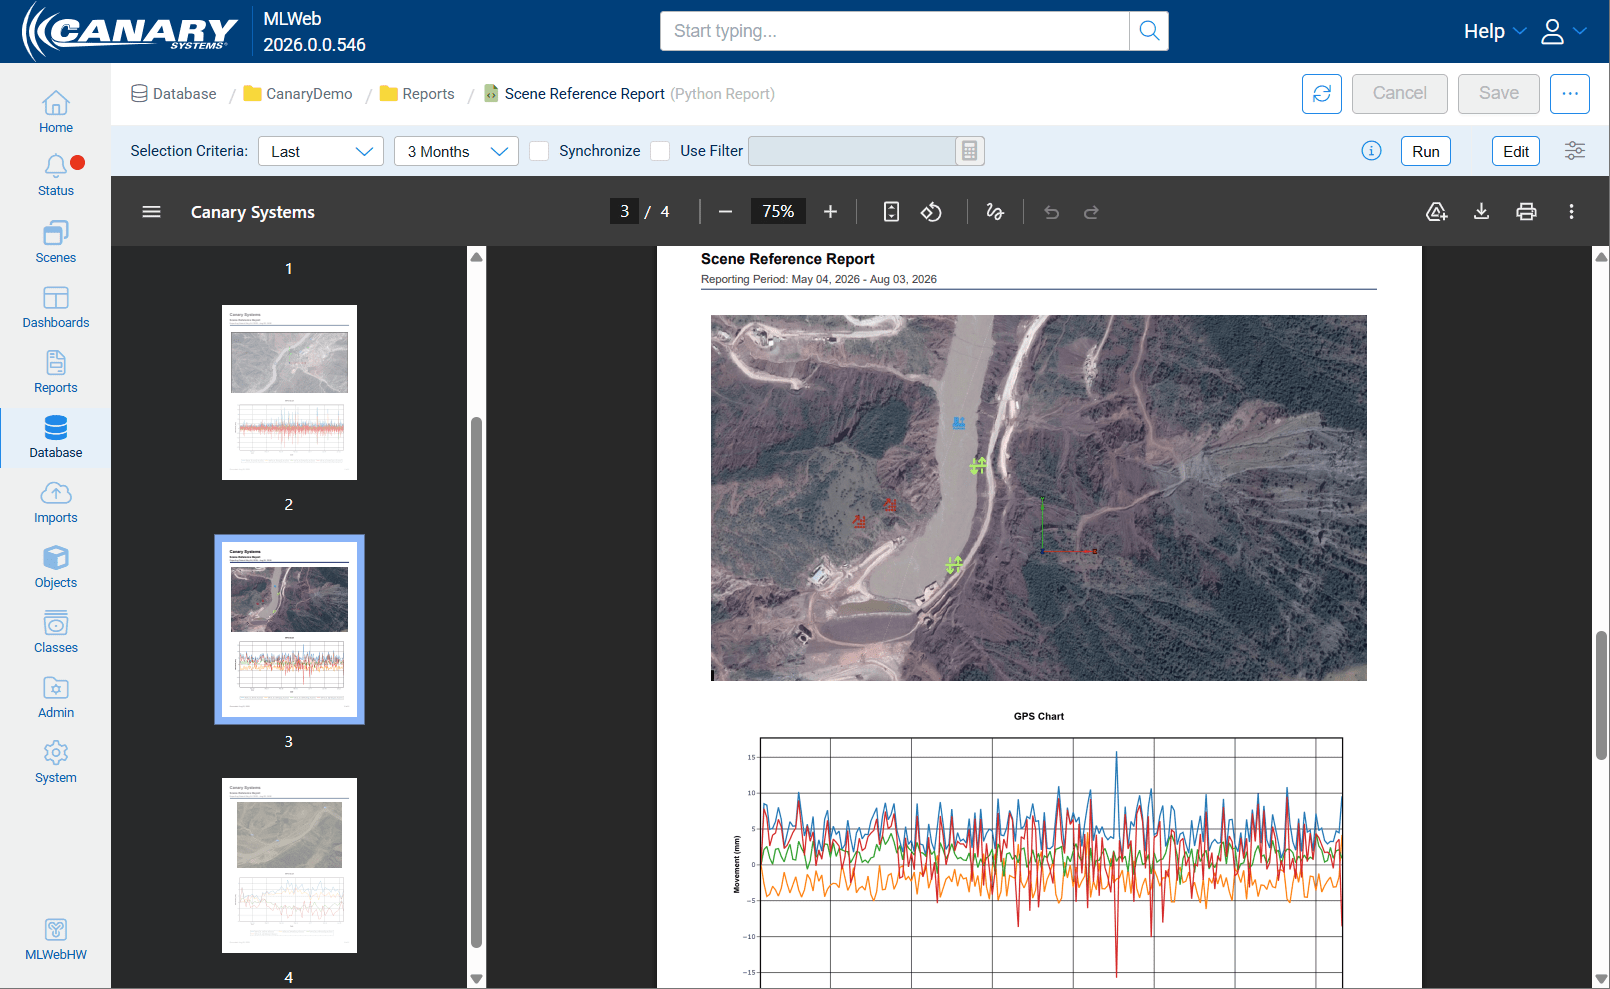The image size is (1610, 989).
Task: Click the Canary Systems logo
Action: [x=130, y=31]
